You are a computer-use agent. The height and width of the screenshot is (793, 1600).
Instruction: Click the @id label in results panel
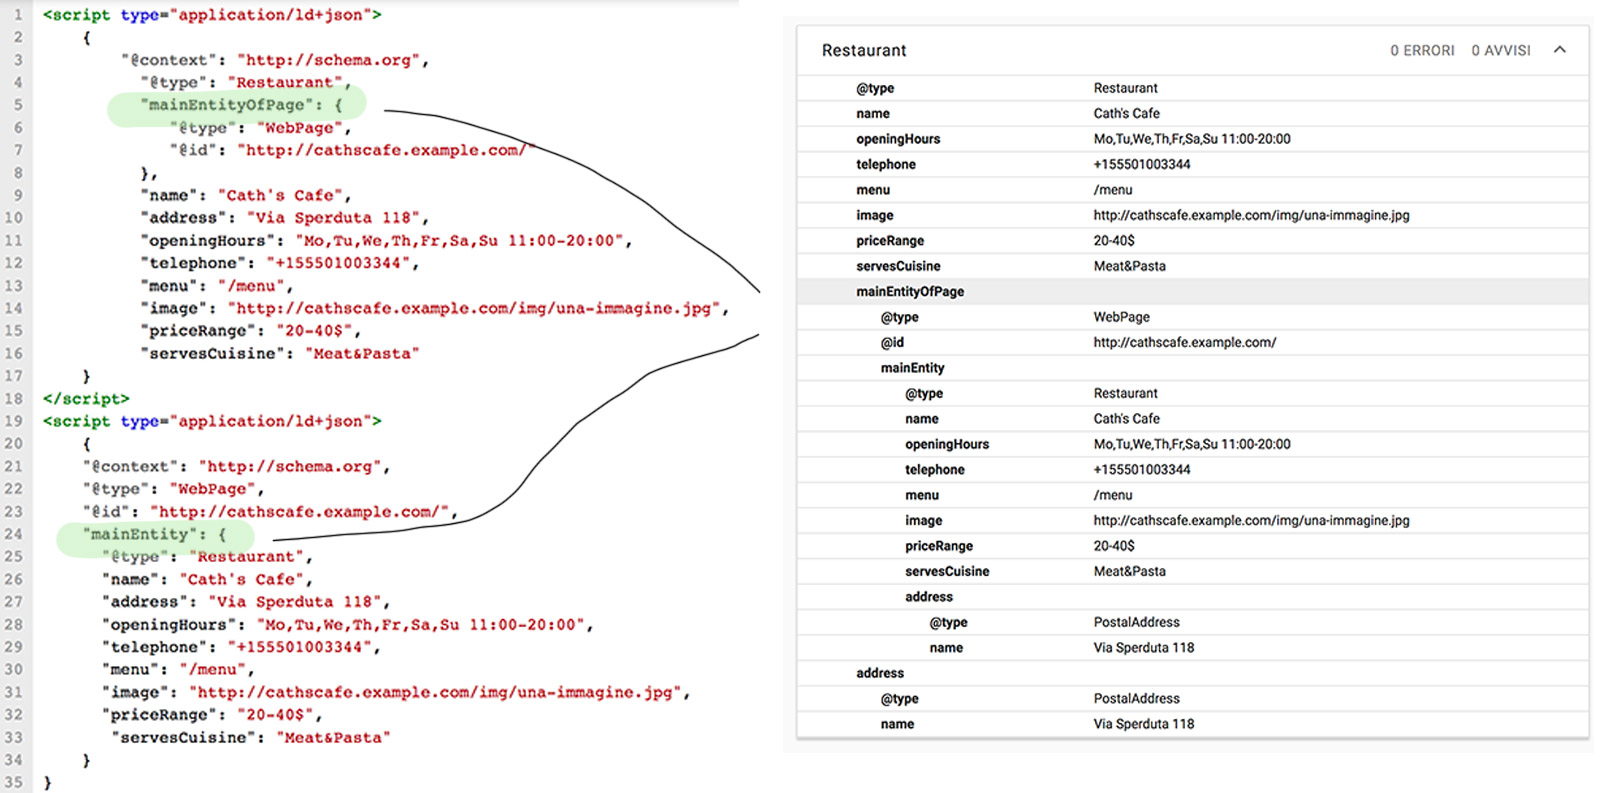(x=892, y=343)
